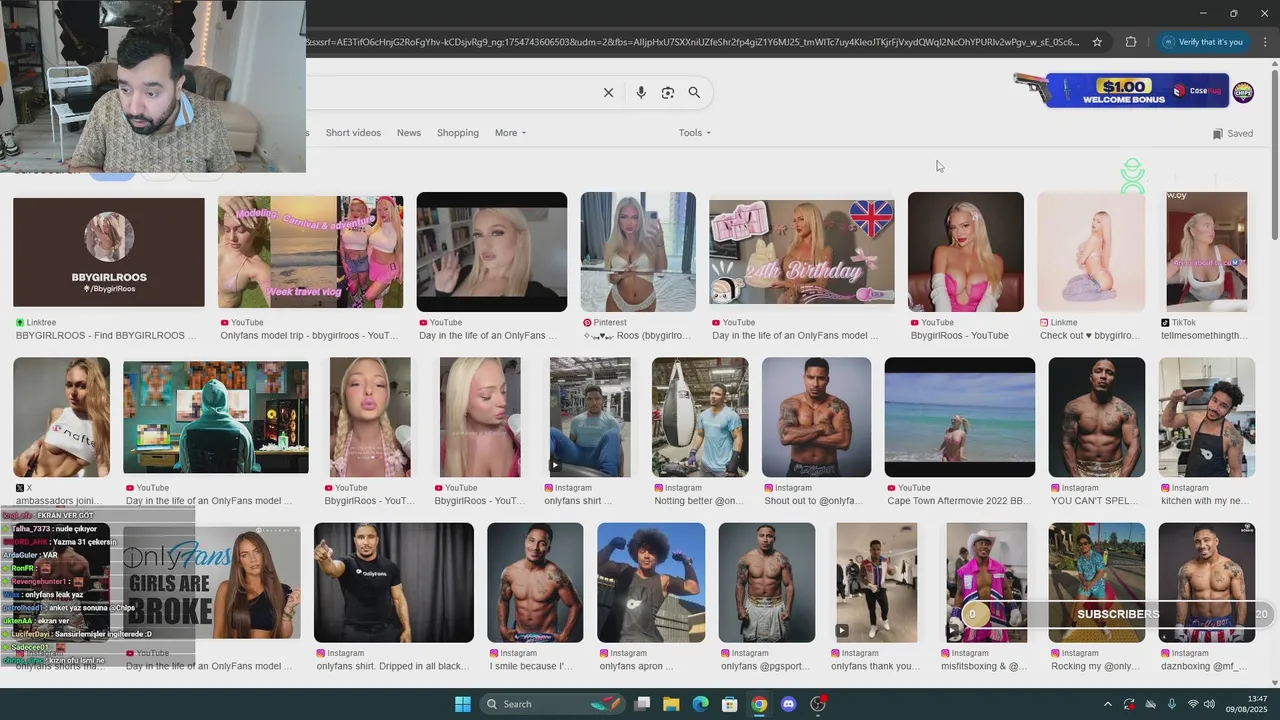Click the Verify that it's you profile button

(x=1202, y=42)
